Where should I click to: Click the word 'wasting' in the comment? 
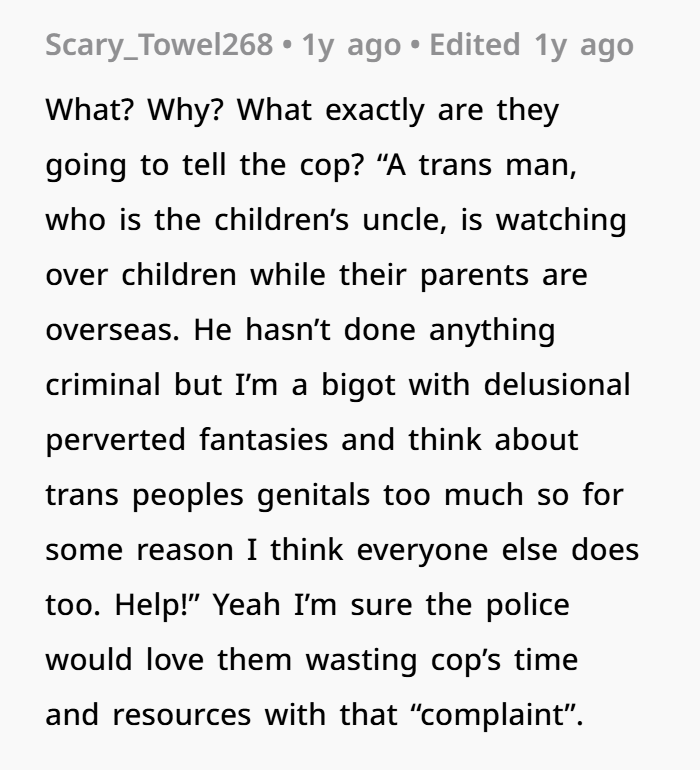361,660
